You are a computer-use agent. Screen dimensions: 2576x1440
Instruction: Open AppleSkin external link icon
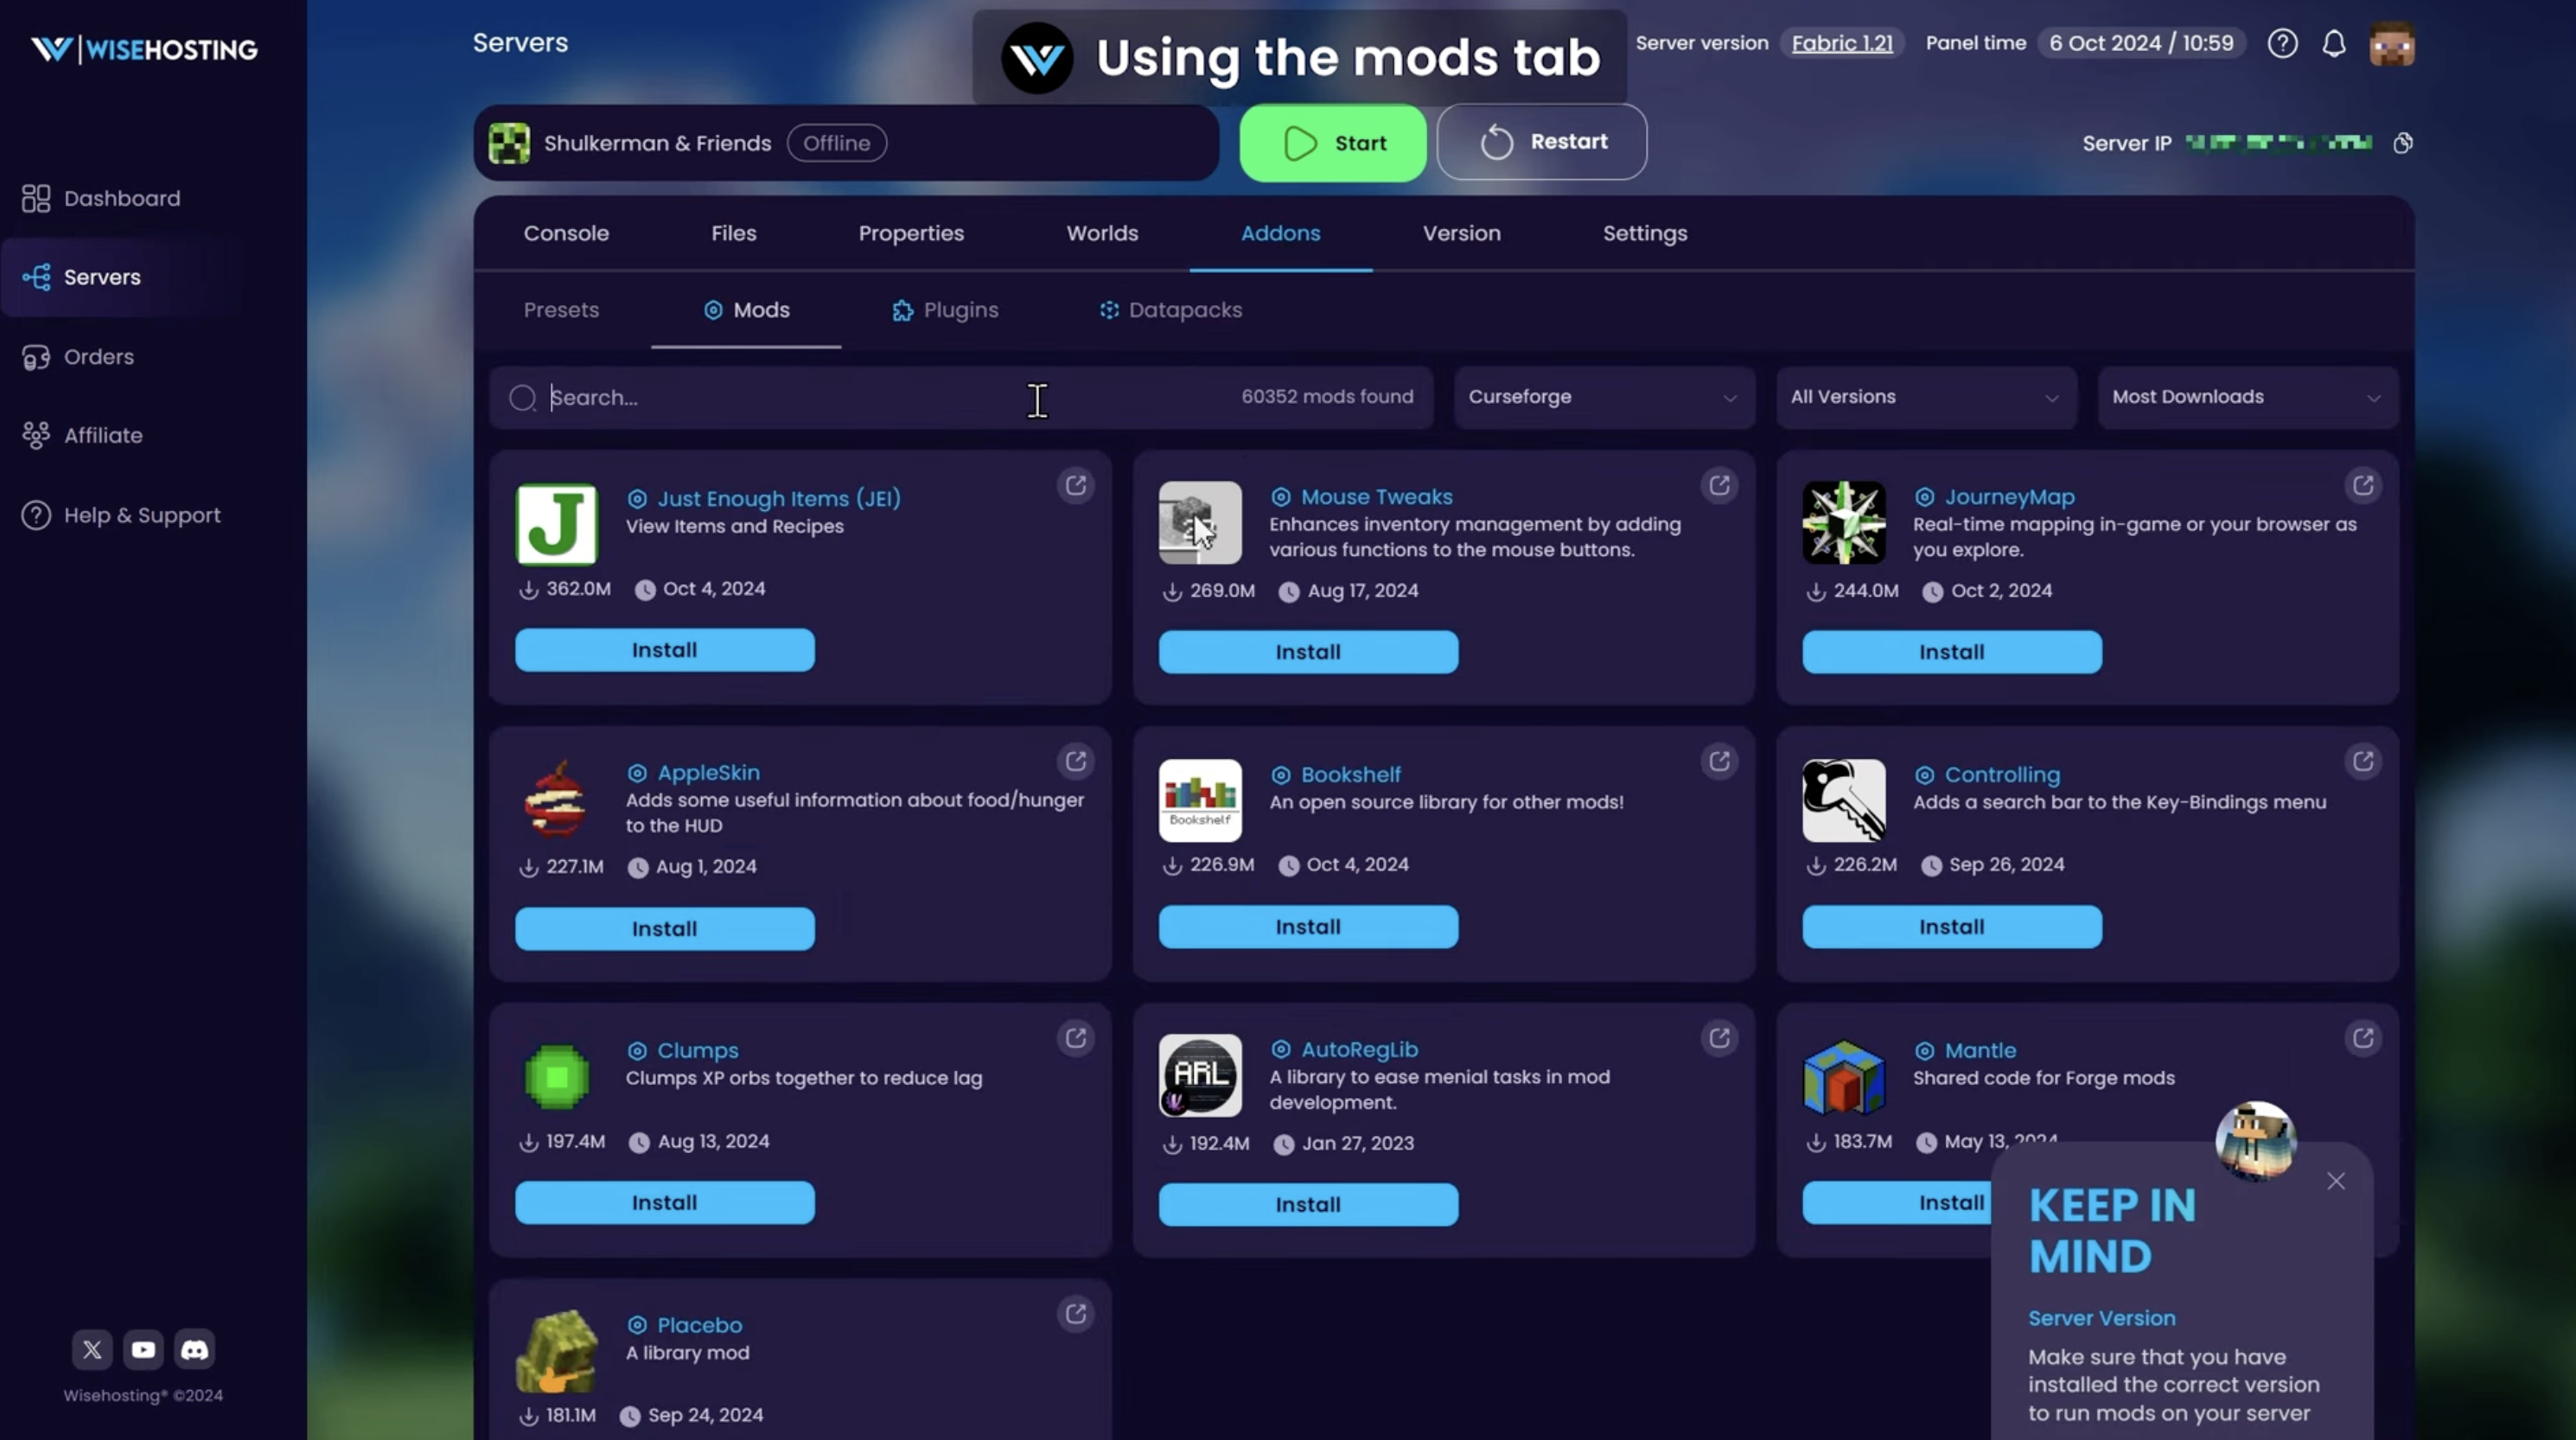[x=1076, y=761]
